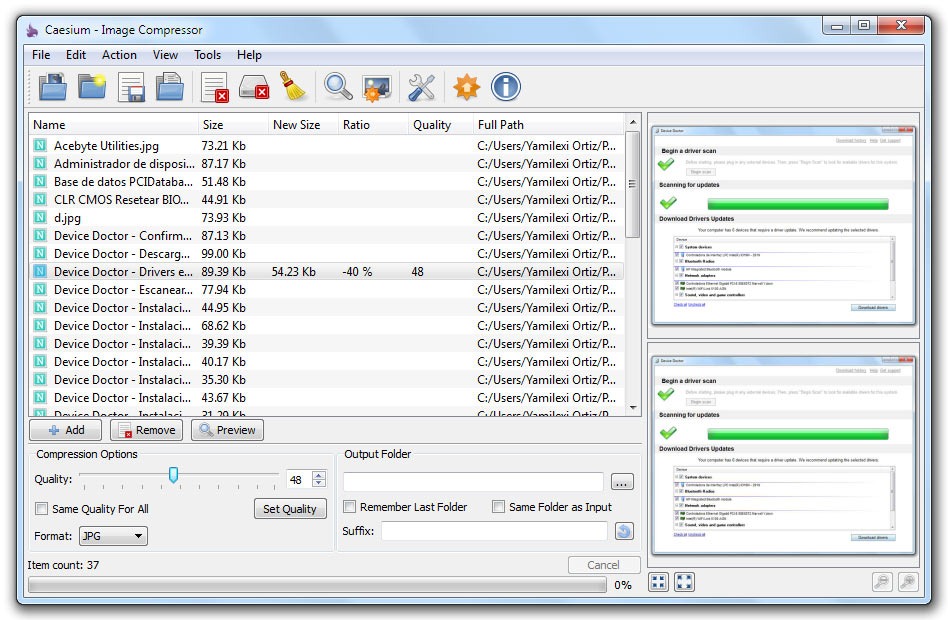This screenshot has height=620, width=948.
Task: Click the upper original preview thumbnail
Action: [x=783, y=225]
